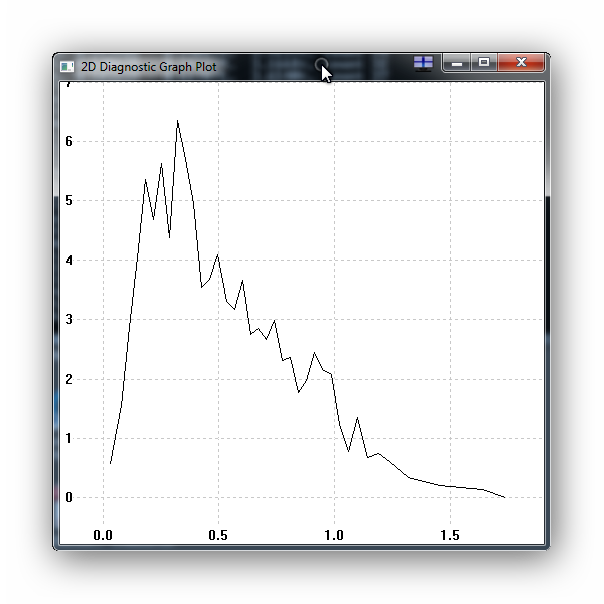The width and height of the screenshot is (604, 604).
Task: Click the y-axis label 2
Action: coord(69,379)
